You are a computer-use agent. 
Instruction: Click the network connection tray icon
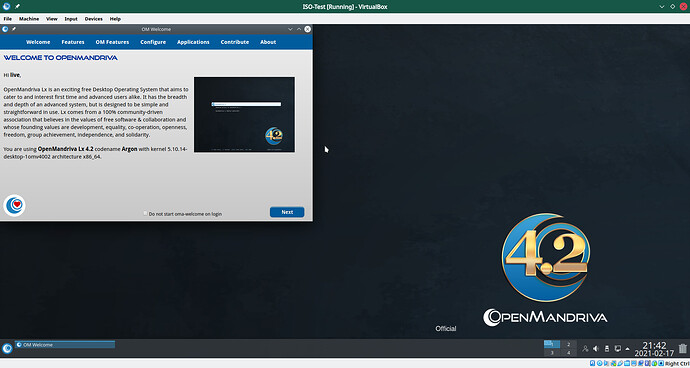pos(617,349)
